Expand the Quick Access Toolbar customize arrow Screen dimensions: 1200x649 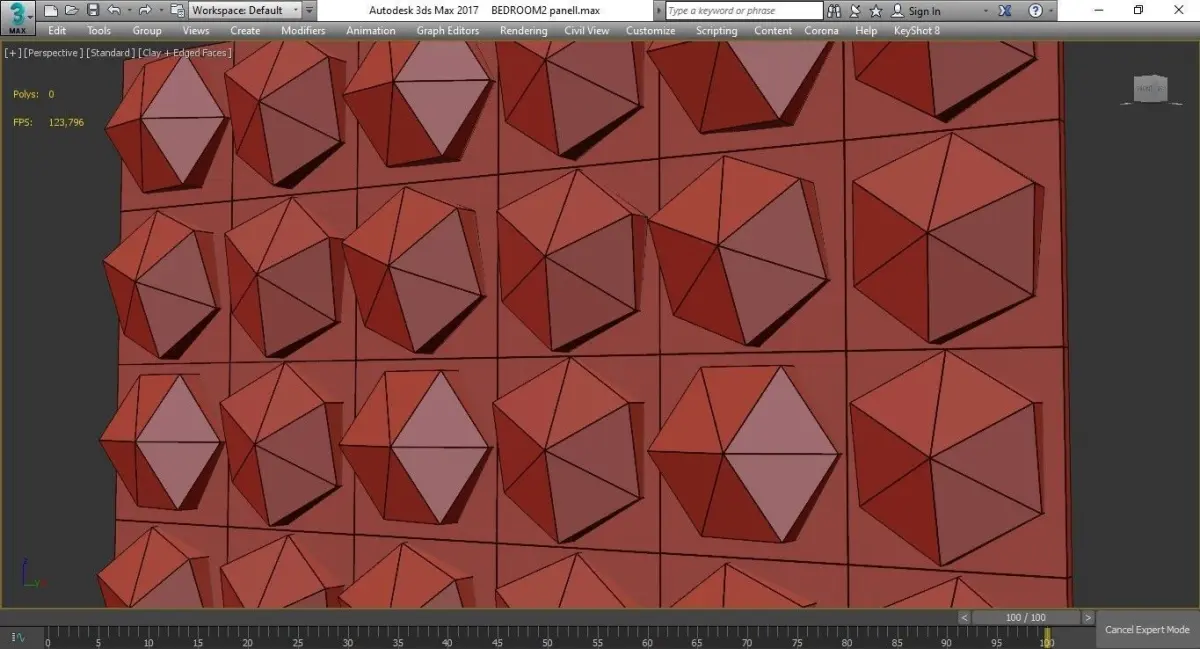point(310,11)
